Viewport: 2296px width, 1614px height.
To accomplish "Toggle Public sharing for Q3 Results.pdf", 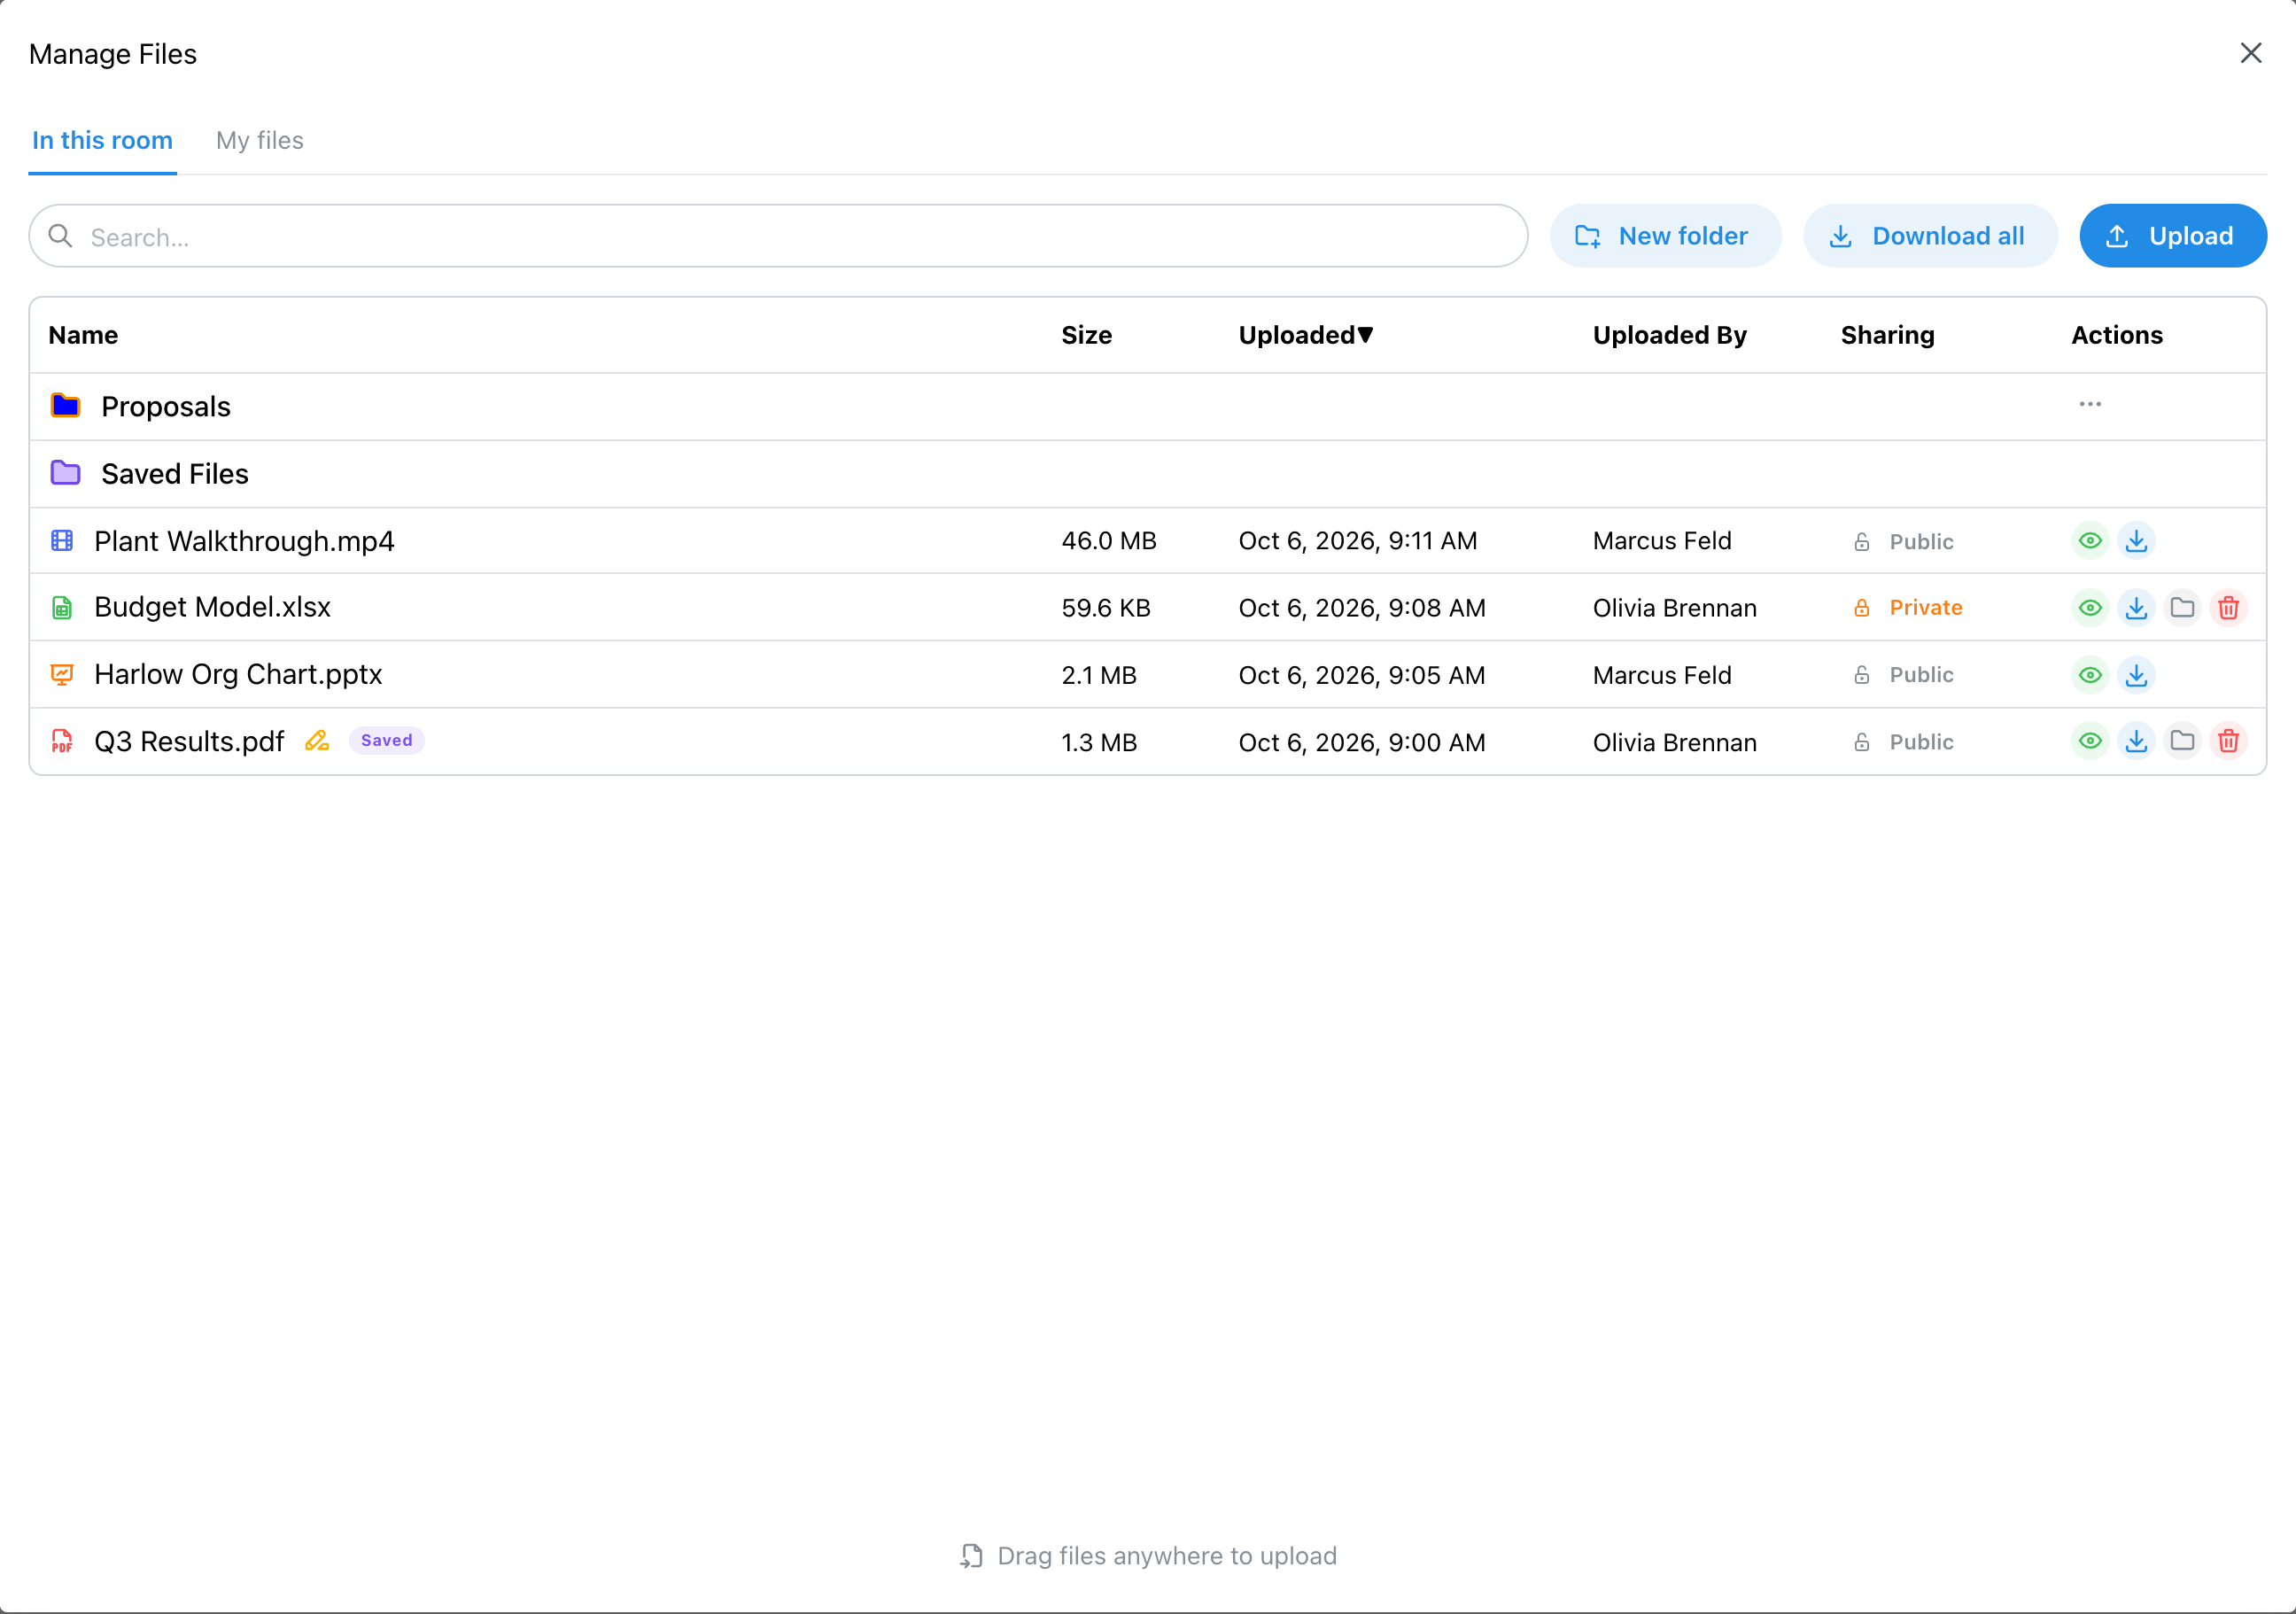I will 1903,742.
